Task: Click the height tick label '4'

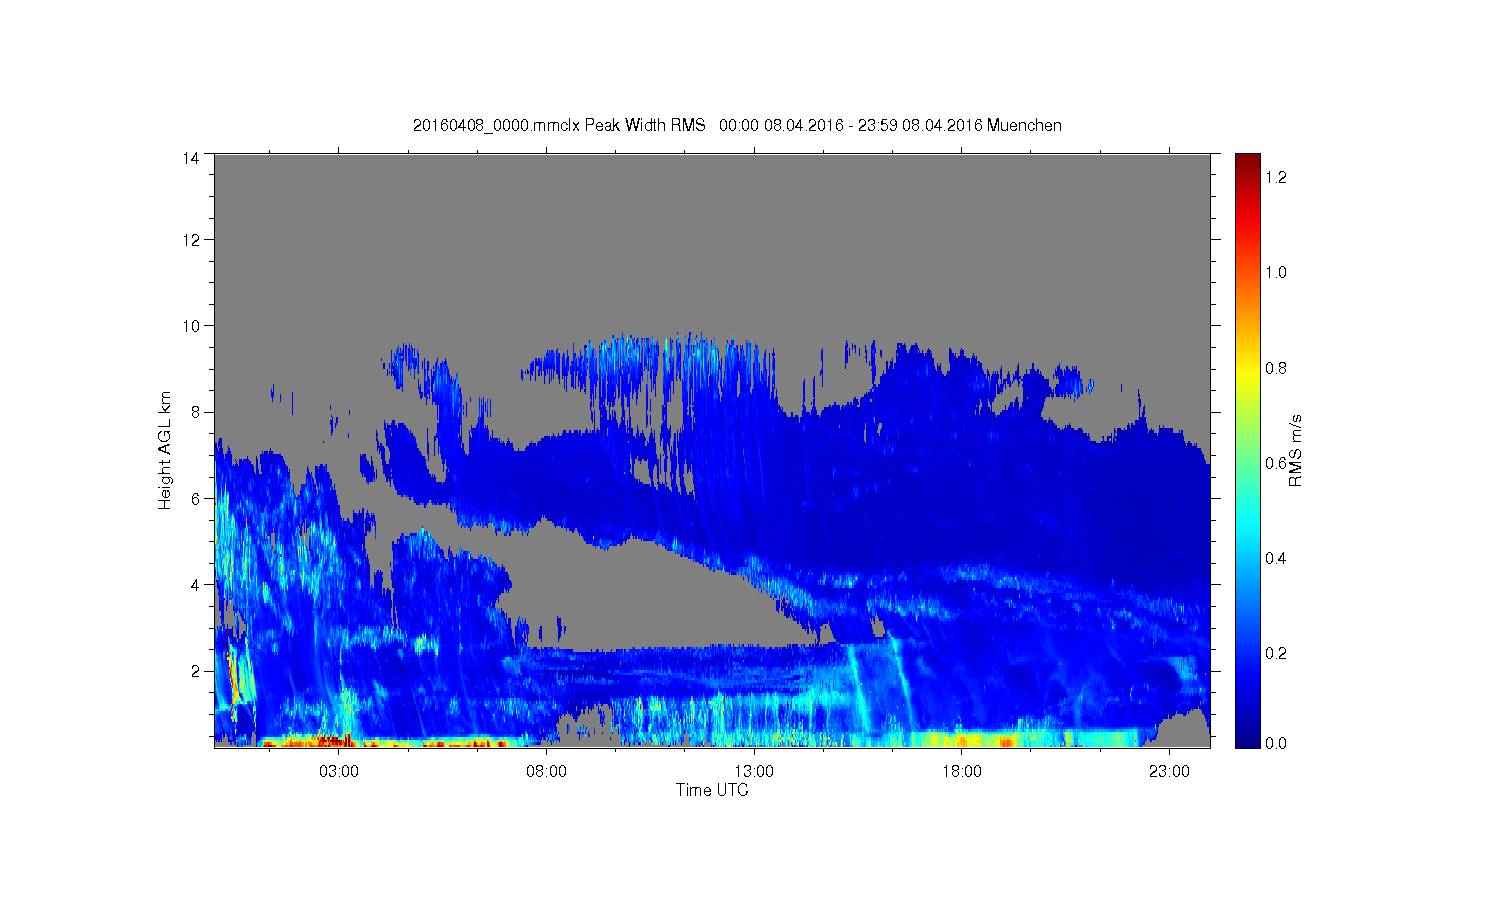Action: tap(195, 585)
